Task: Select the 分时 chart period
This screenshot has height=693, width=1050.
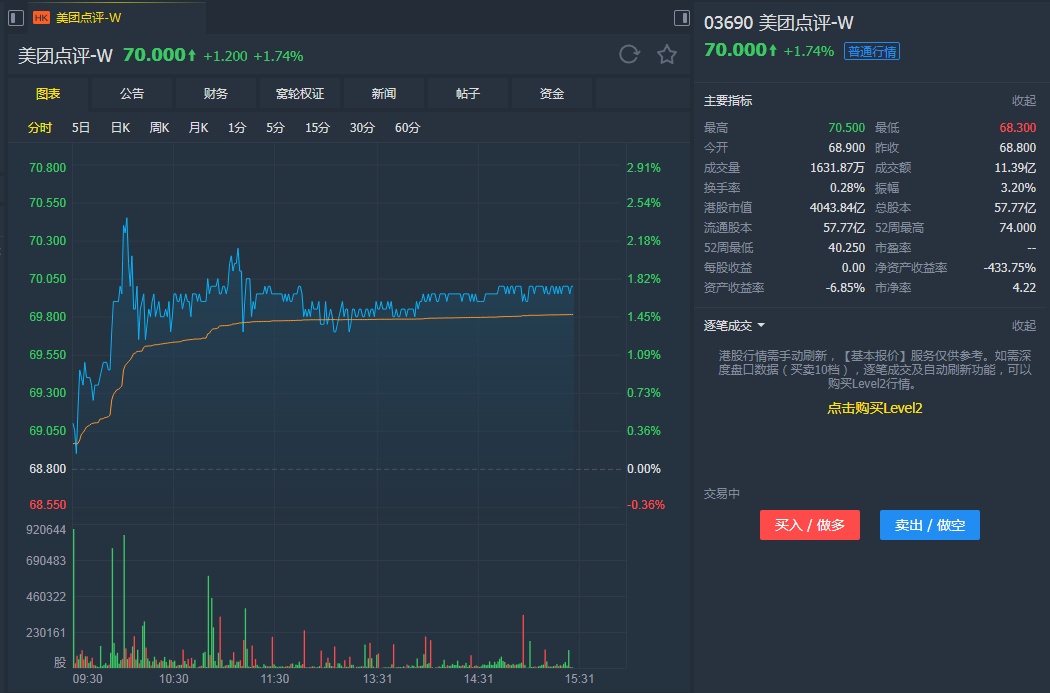Action: click(40, 127)
